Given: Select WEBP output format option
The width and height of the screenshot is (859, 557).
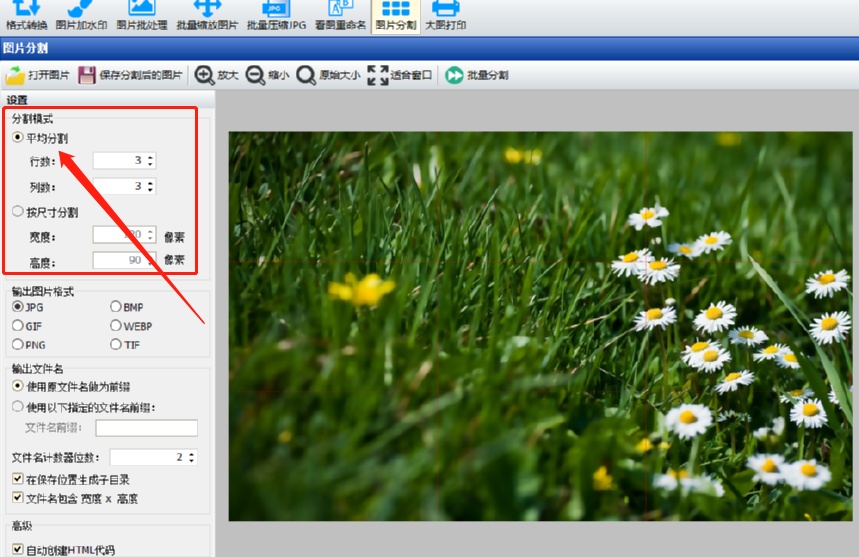Looking at the screenshot, I should pos(116,326).
